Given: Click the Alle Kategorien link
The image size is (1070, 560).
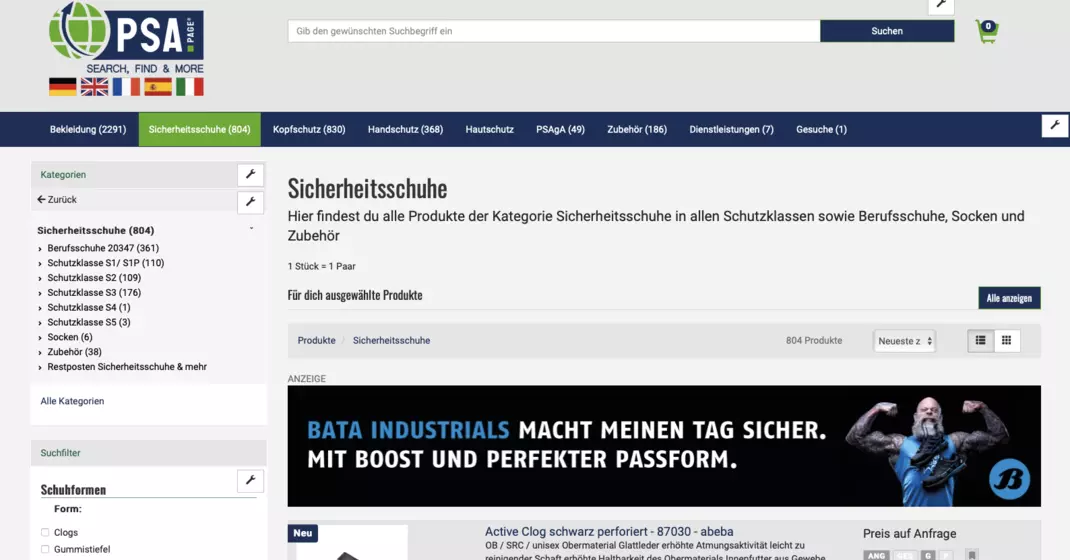Looking at the screenshot, I should (x=72, y=401).
